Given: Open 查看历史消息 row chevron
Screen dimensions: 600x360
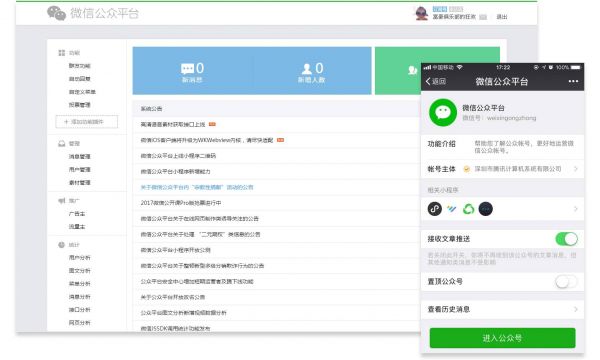Looking at the screenshot, I should coord(576,309).
